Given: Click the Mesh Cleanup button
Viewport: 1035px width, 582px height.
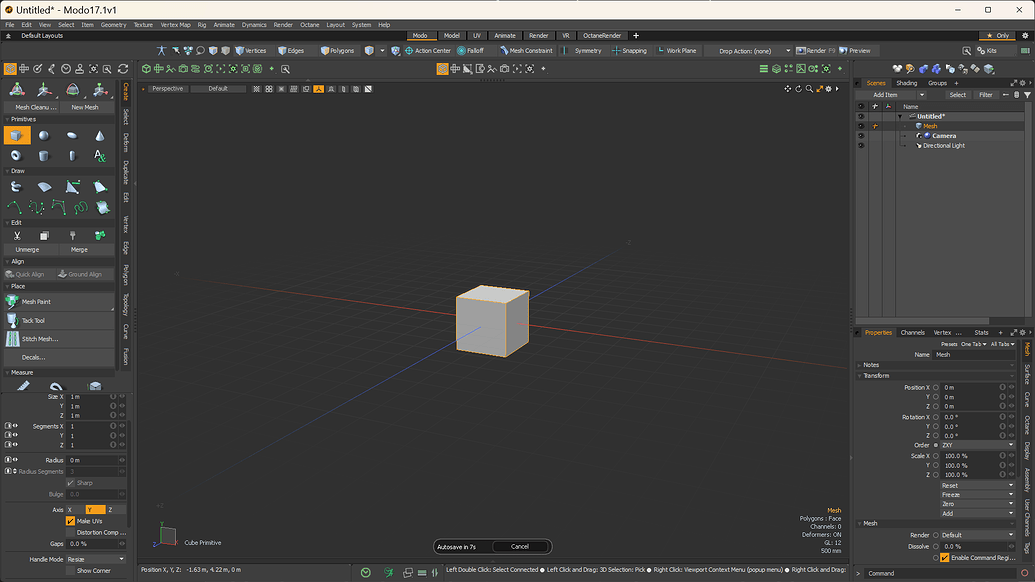Looking at the screenshot, I should [x=32, y=107].
